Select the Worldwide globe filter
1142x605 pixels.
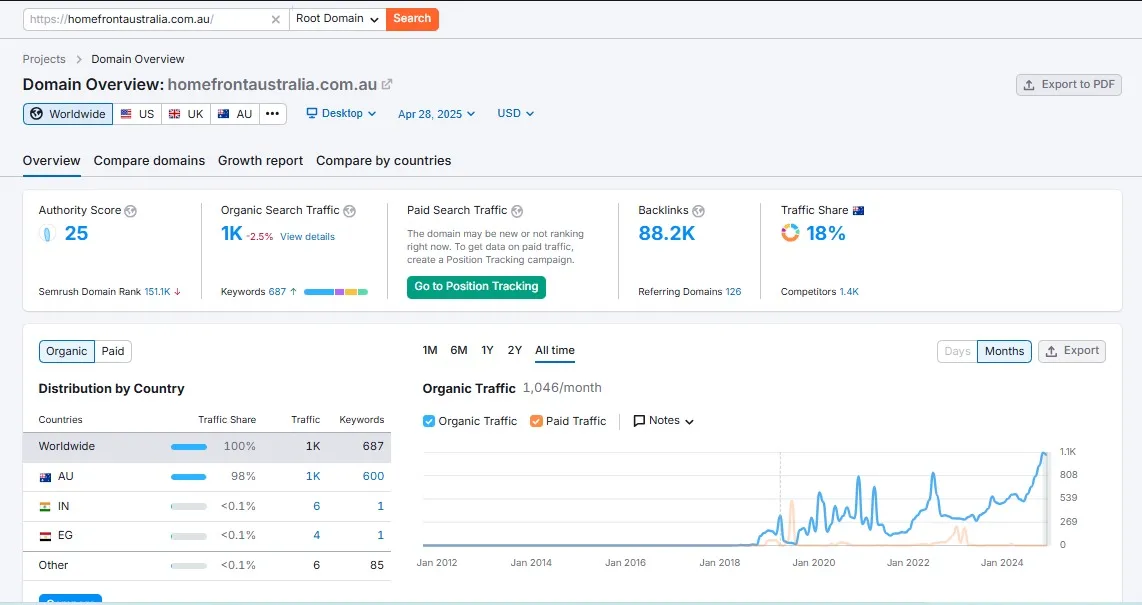tap(68, 114)
